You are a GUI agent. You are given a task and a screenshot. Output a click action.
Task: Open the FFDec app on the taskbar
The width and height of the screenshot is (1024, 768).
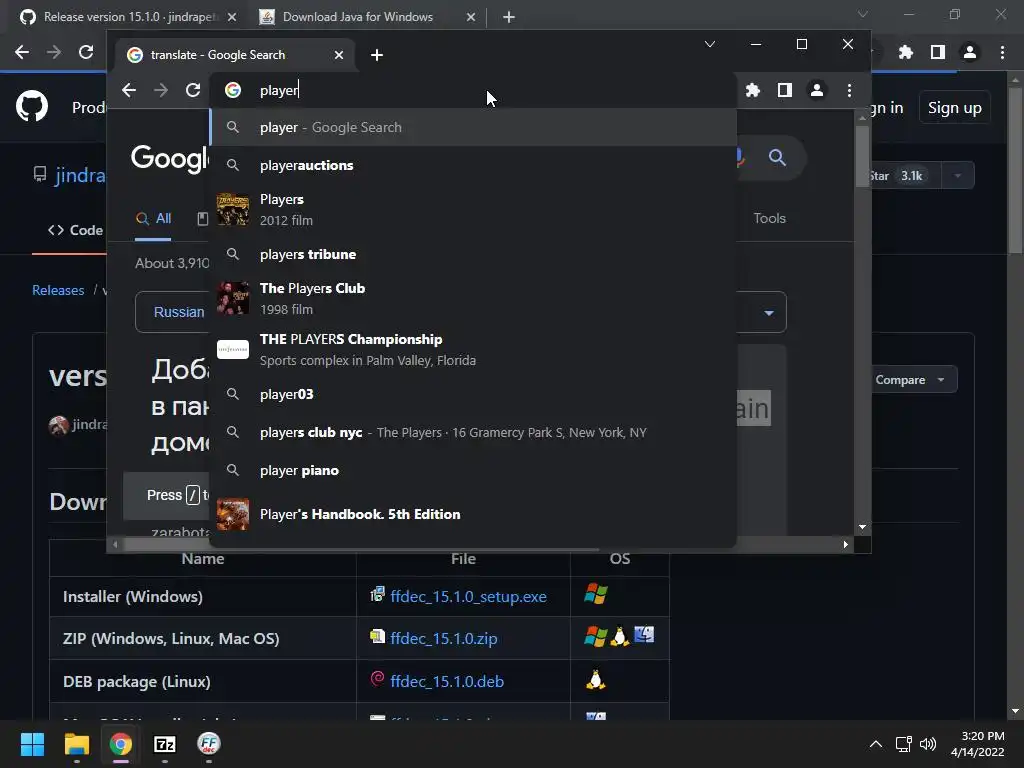[209, 744]
